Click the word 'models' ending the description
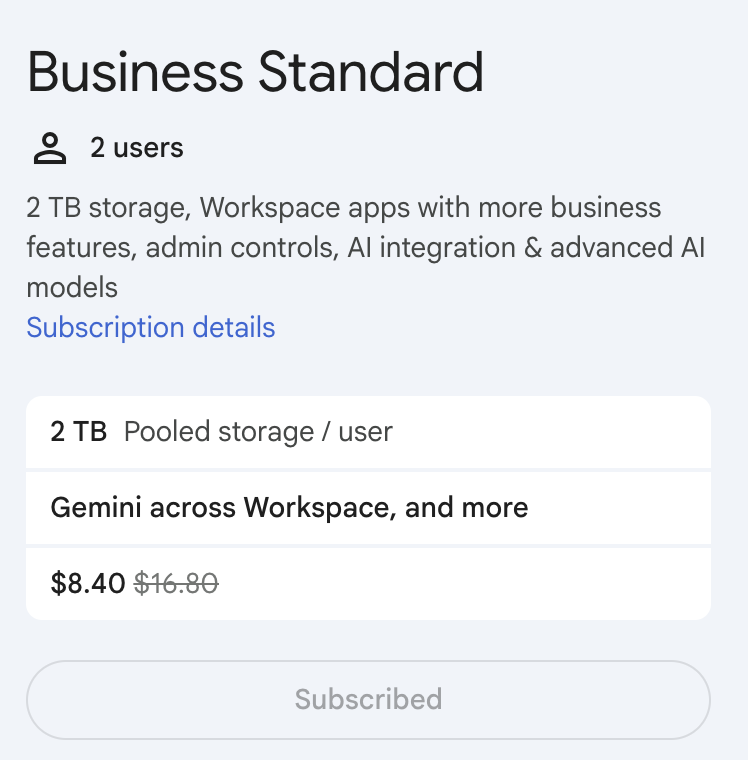This screenshot has width=748, height=760. click(x=72, y=288)
